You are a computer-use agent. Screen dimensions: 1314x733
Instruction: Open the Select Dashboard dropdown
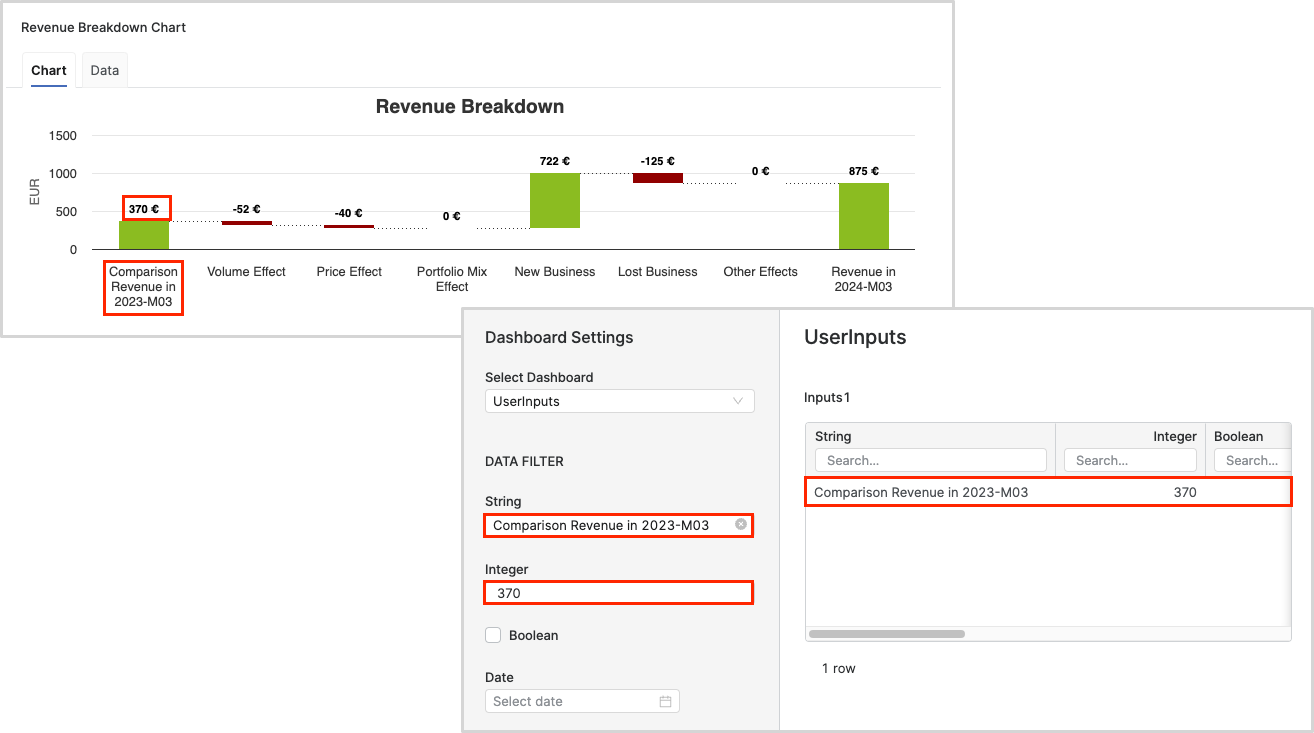pos(618,401)
